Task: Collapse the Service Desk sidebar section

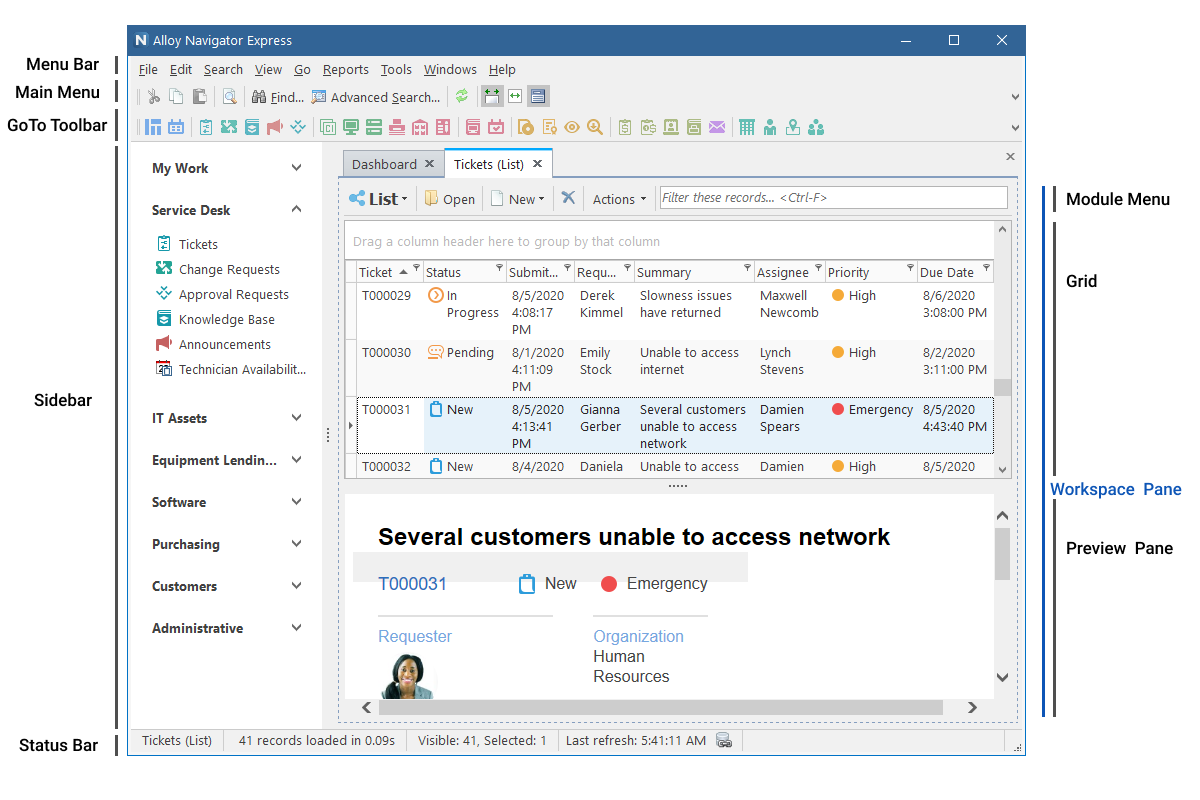Action: coord(296,210)
